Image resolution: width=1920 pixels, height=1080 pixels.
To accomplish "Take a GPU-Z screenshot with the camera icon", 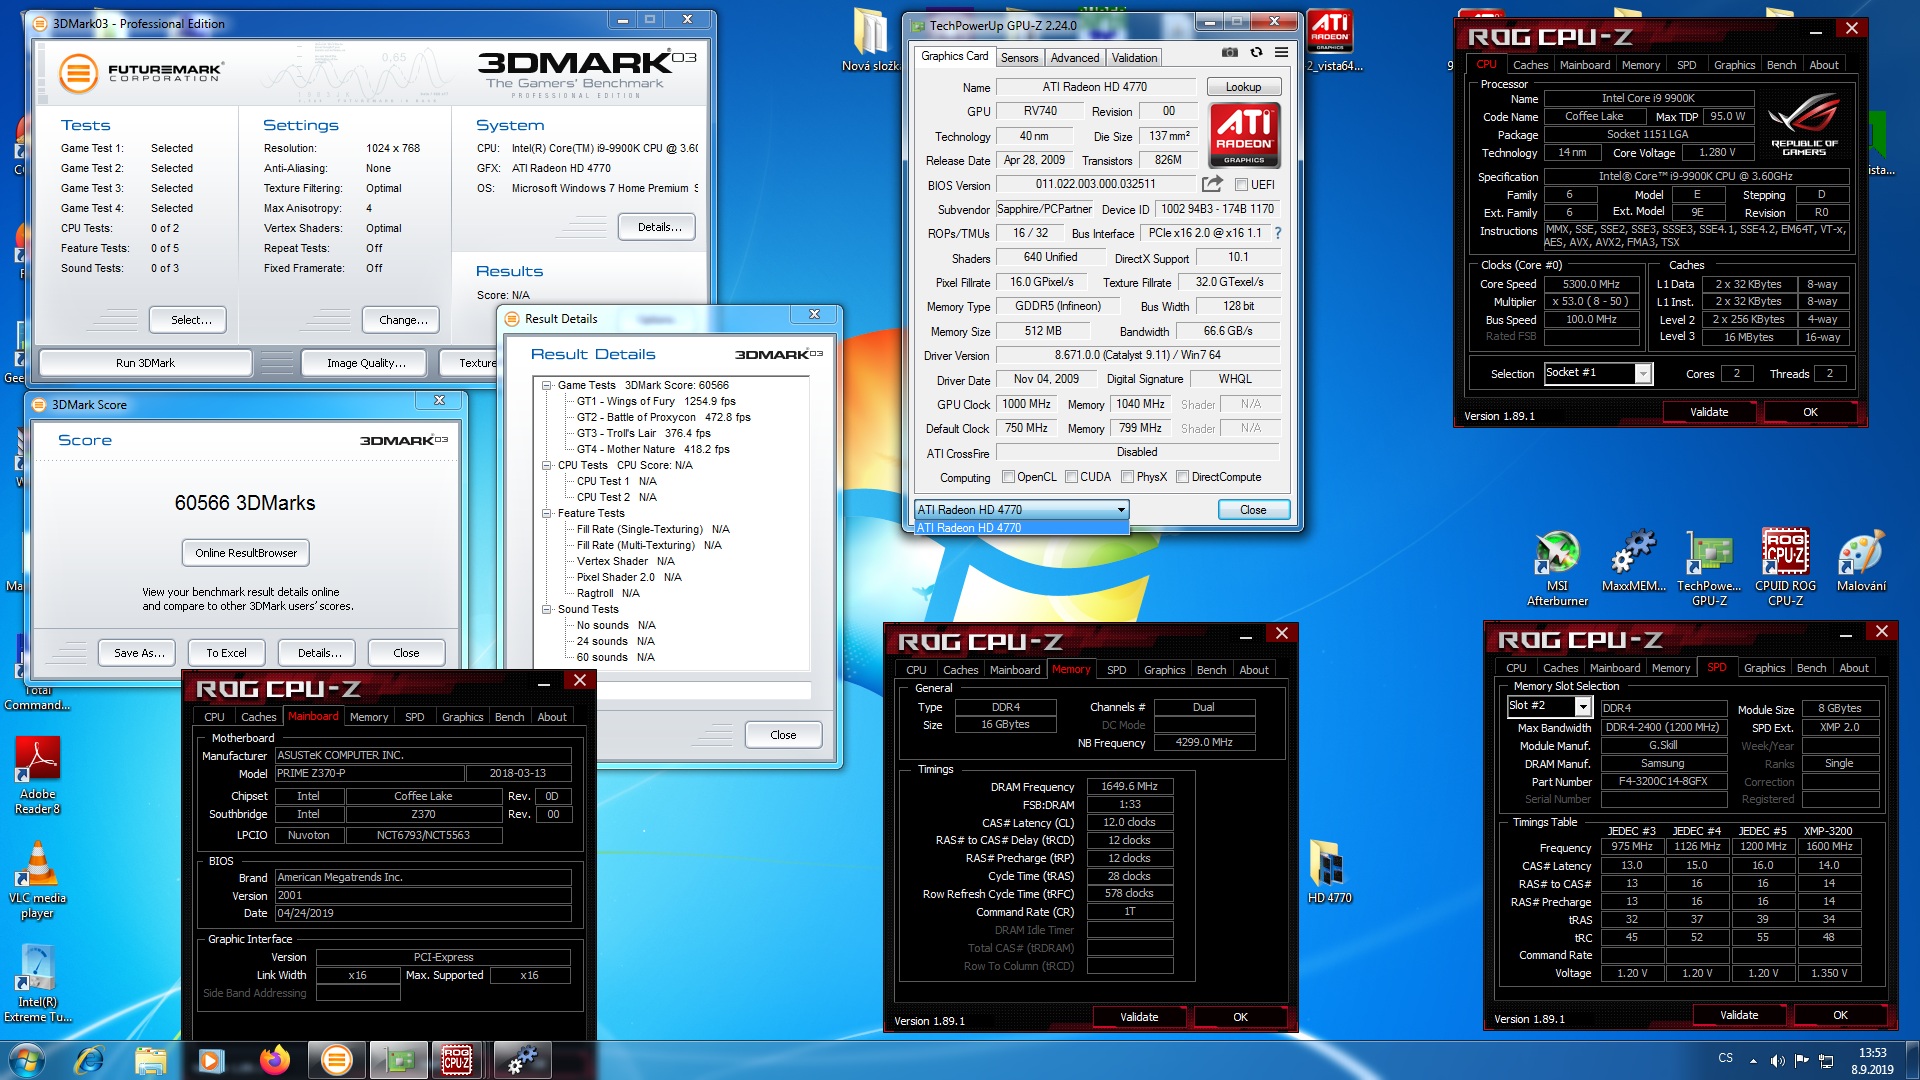I will (x=1230, y=53).
